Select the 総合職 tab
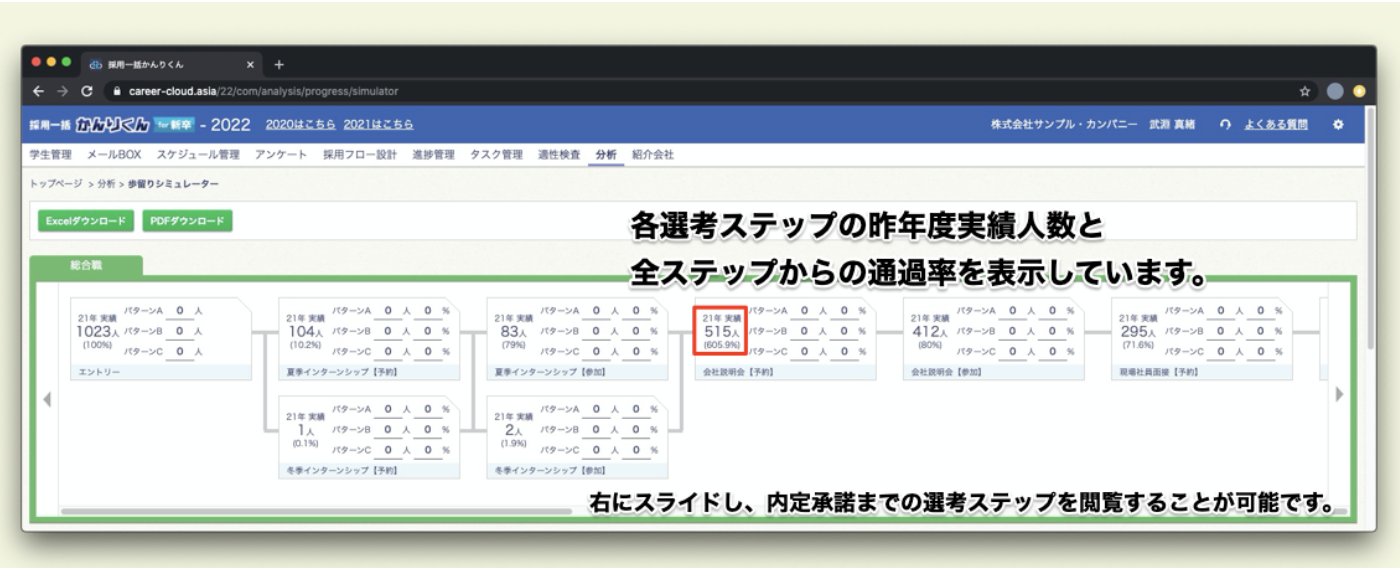 click(x=87, y=266)
